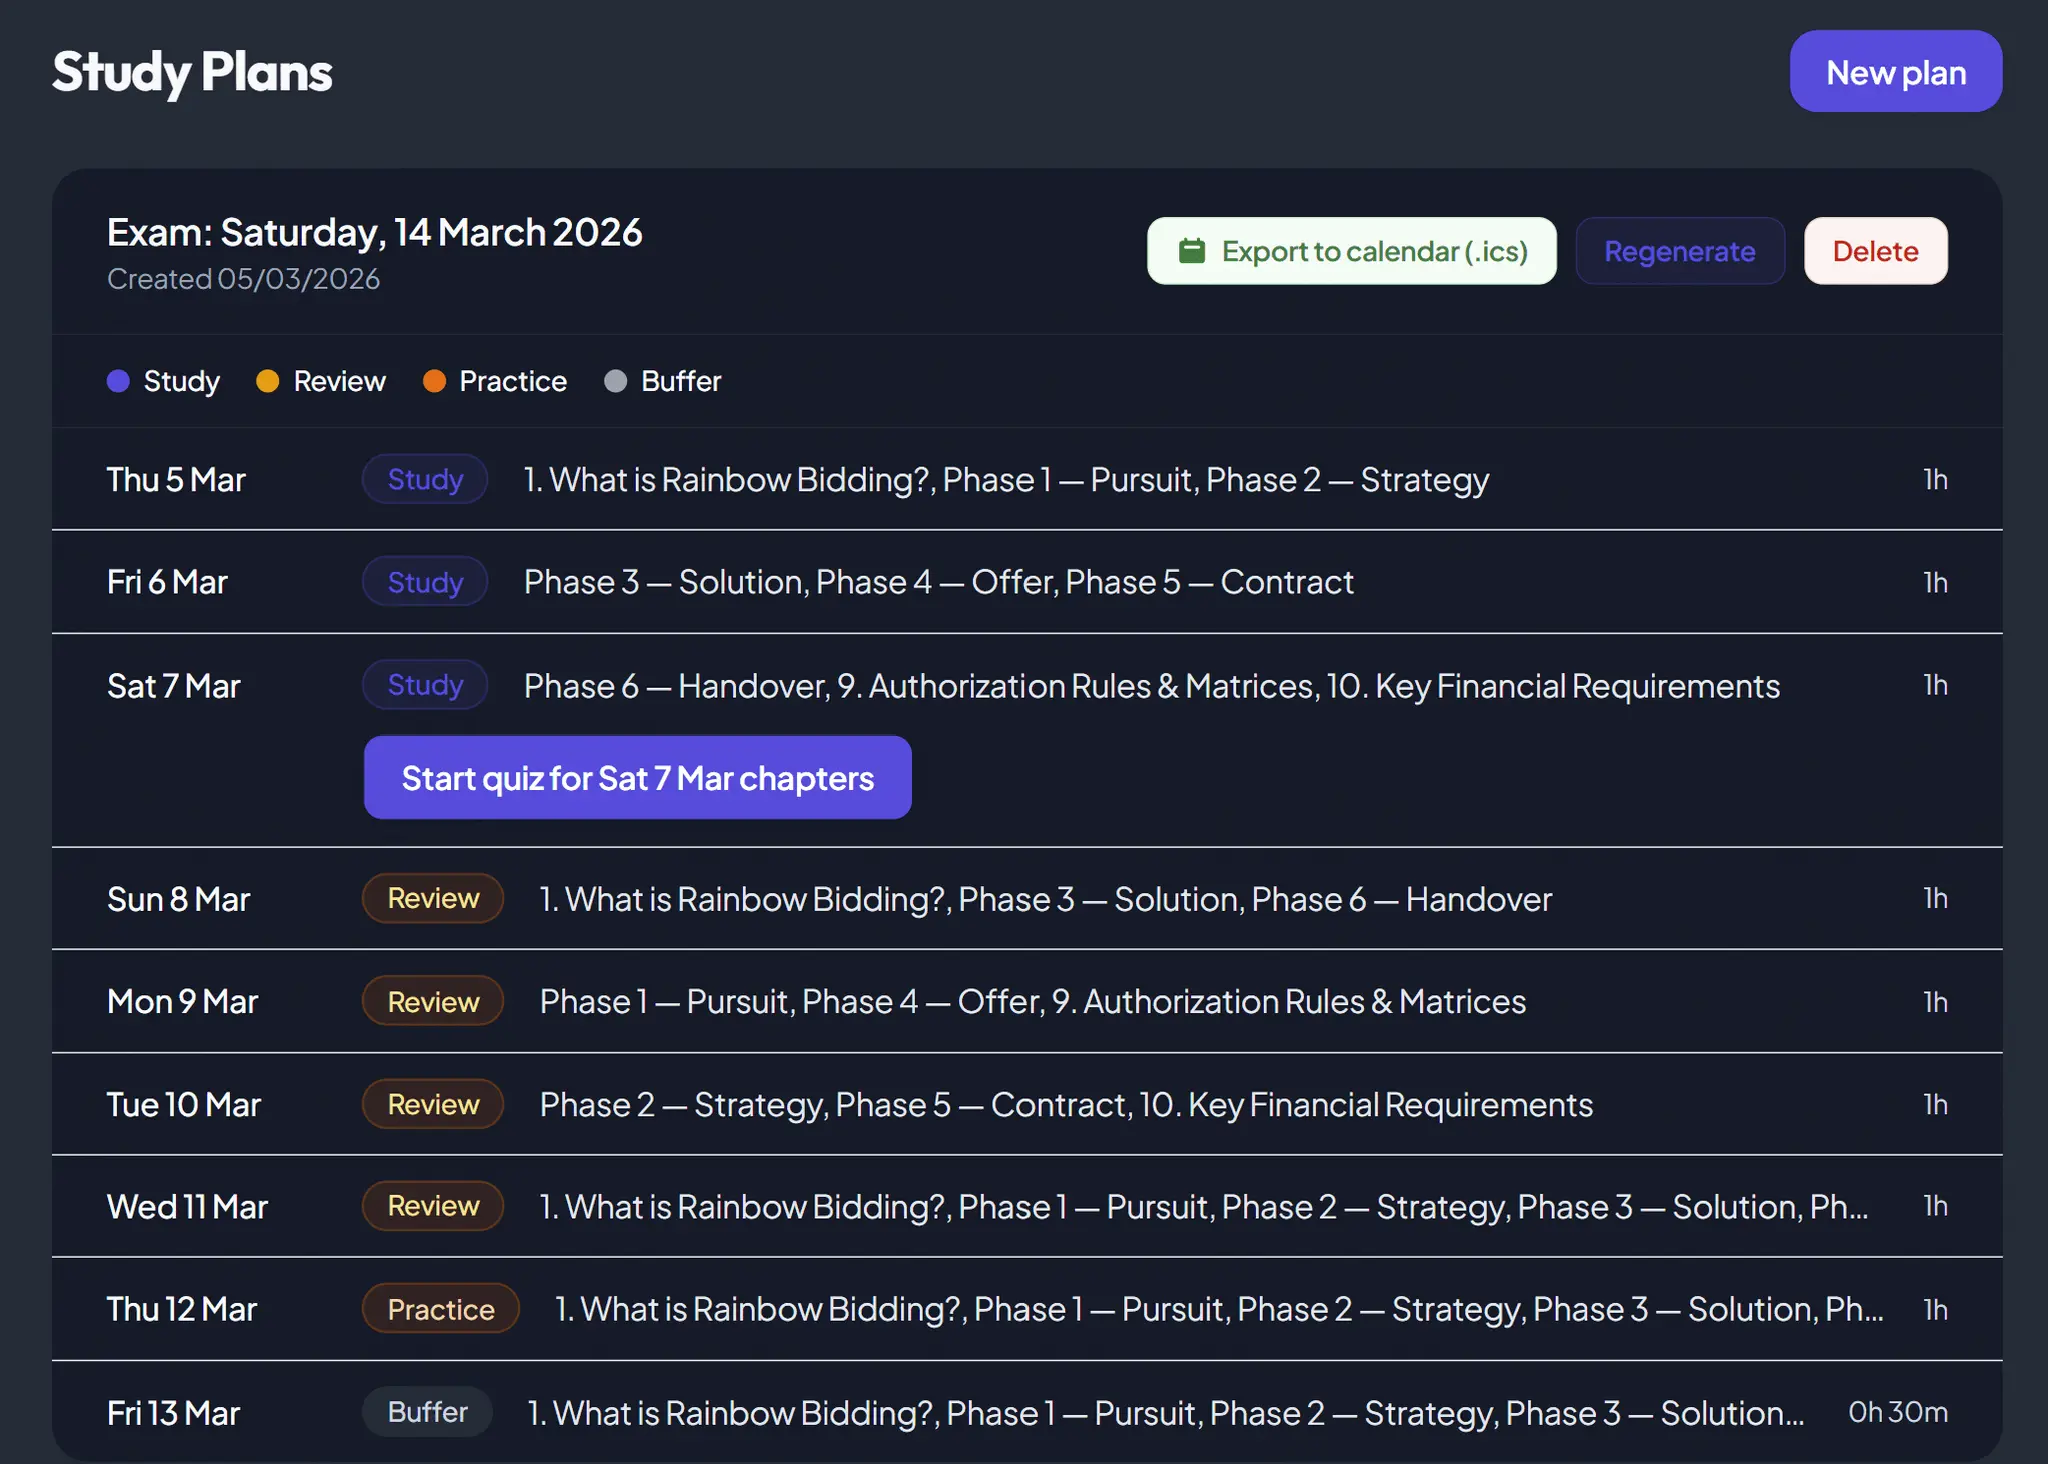Click 'Phase 2 — Strategy, Phase 5 — Contract' text
This screenshot has width=2048, height=1464.
point(1066,1105)
